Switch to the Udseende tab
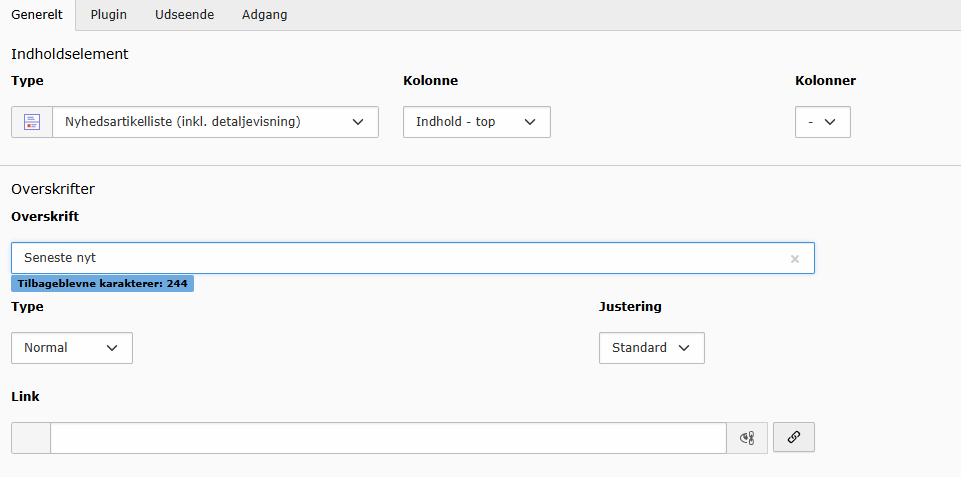 pyautogui.click(x=184, y=15)
